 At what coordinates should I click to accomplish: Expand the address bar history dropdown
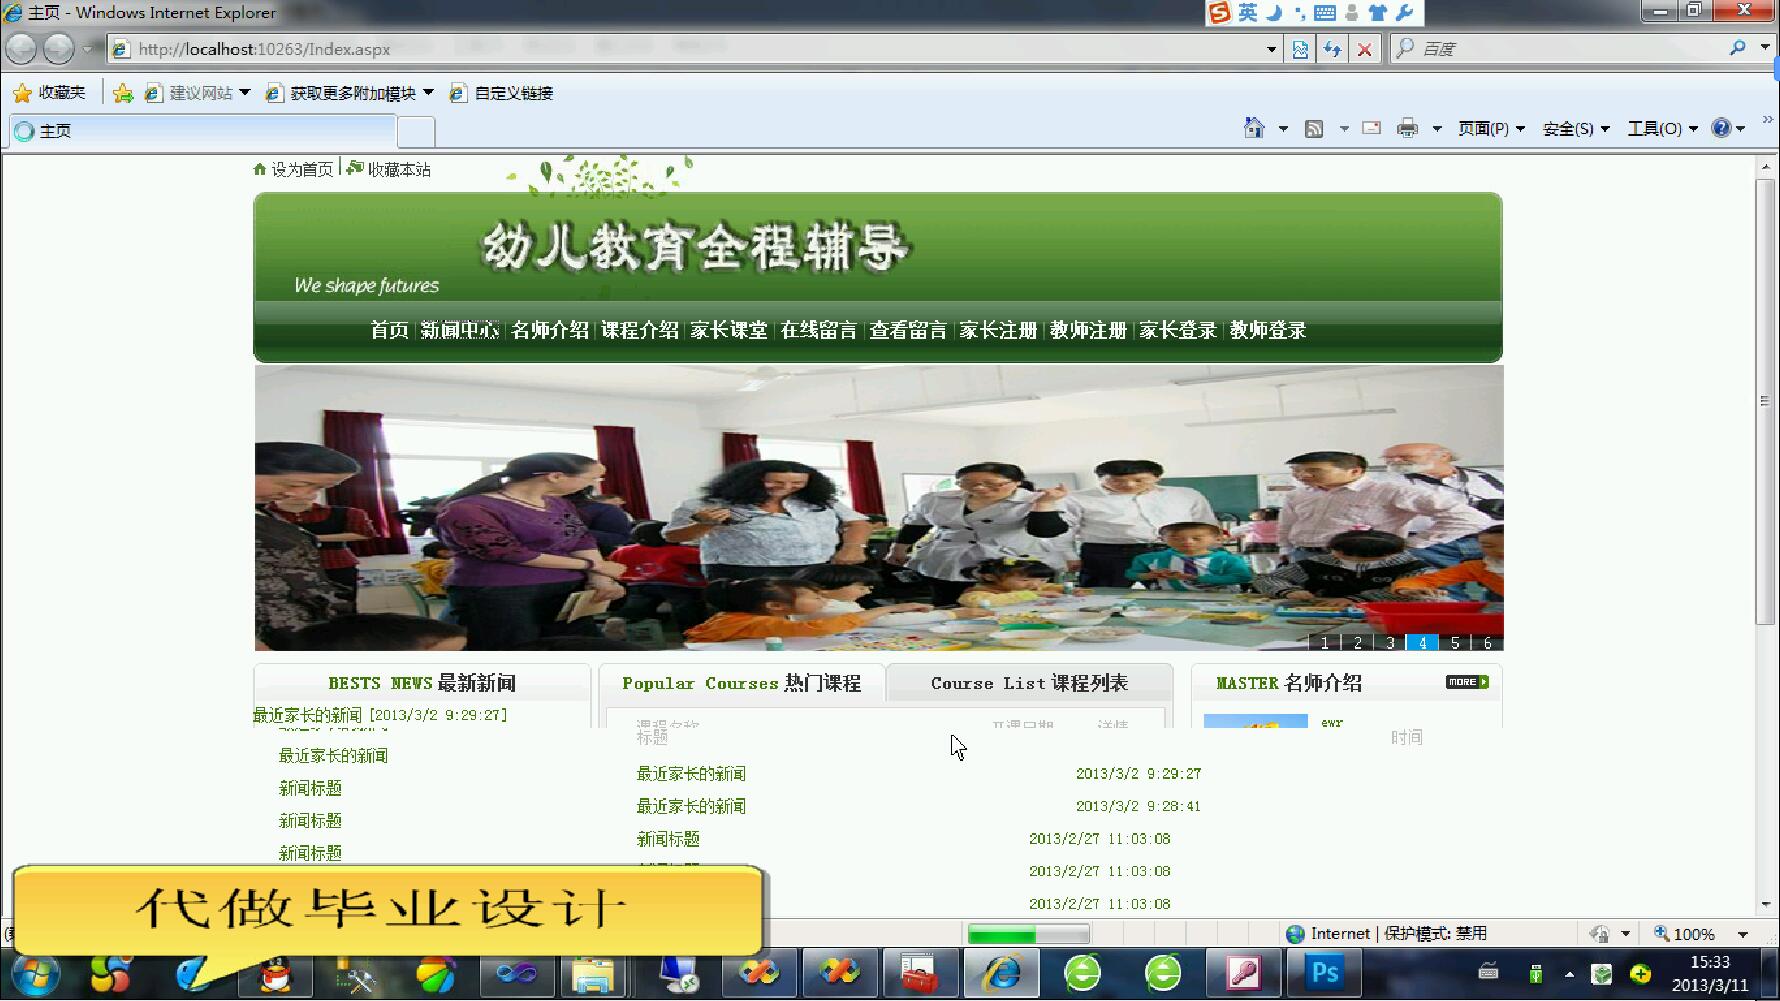point(1271,49)
